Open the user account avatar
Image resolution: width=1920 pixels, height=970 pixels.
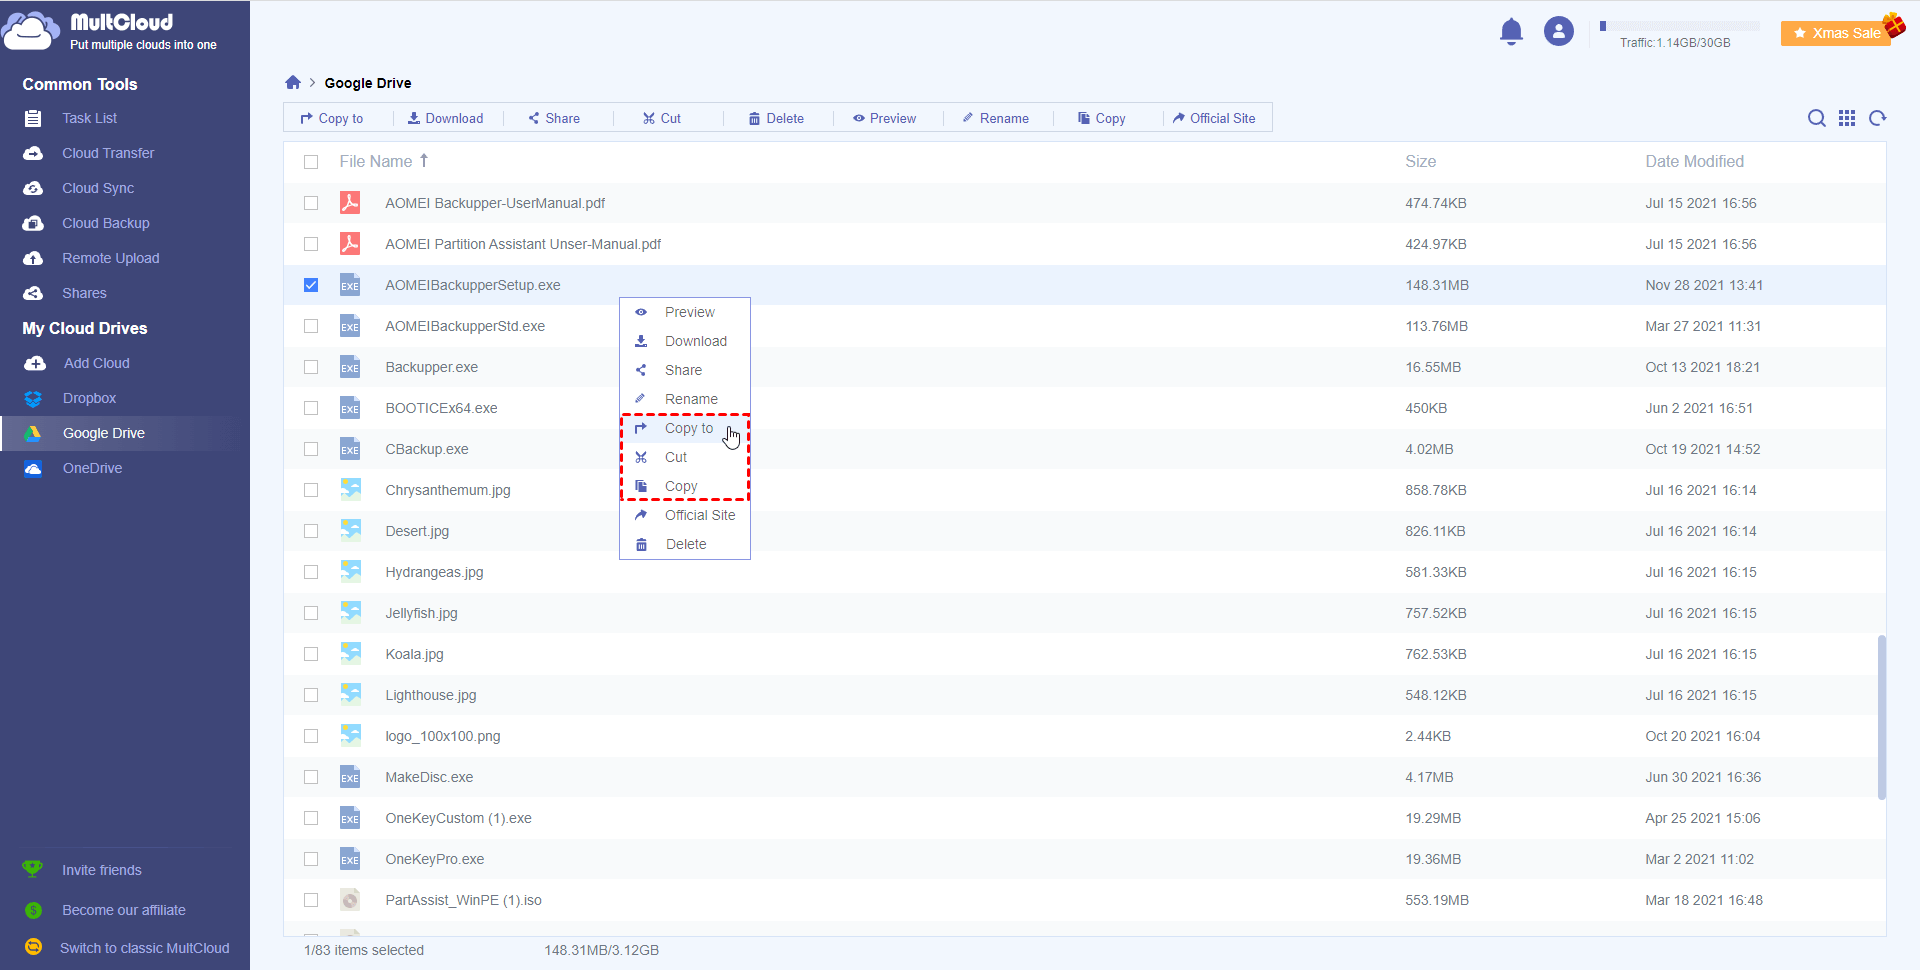[x=1558, y=32]
